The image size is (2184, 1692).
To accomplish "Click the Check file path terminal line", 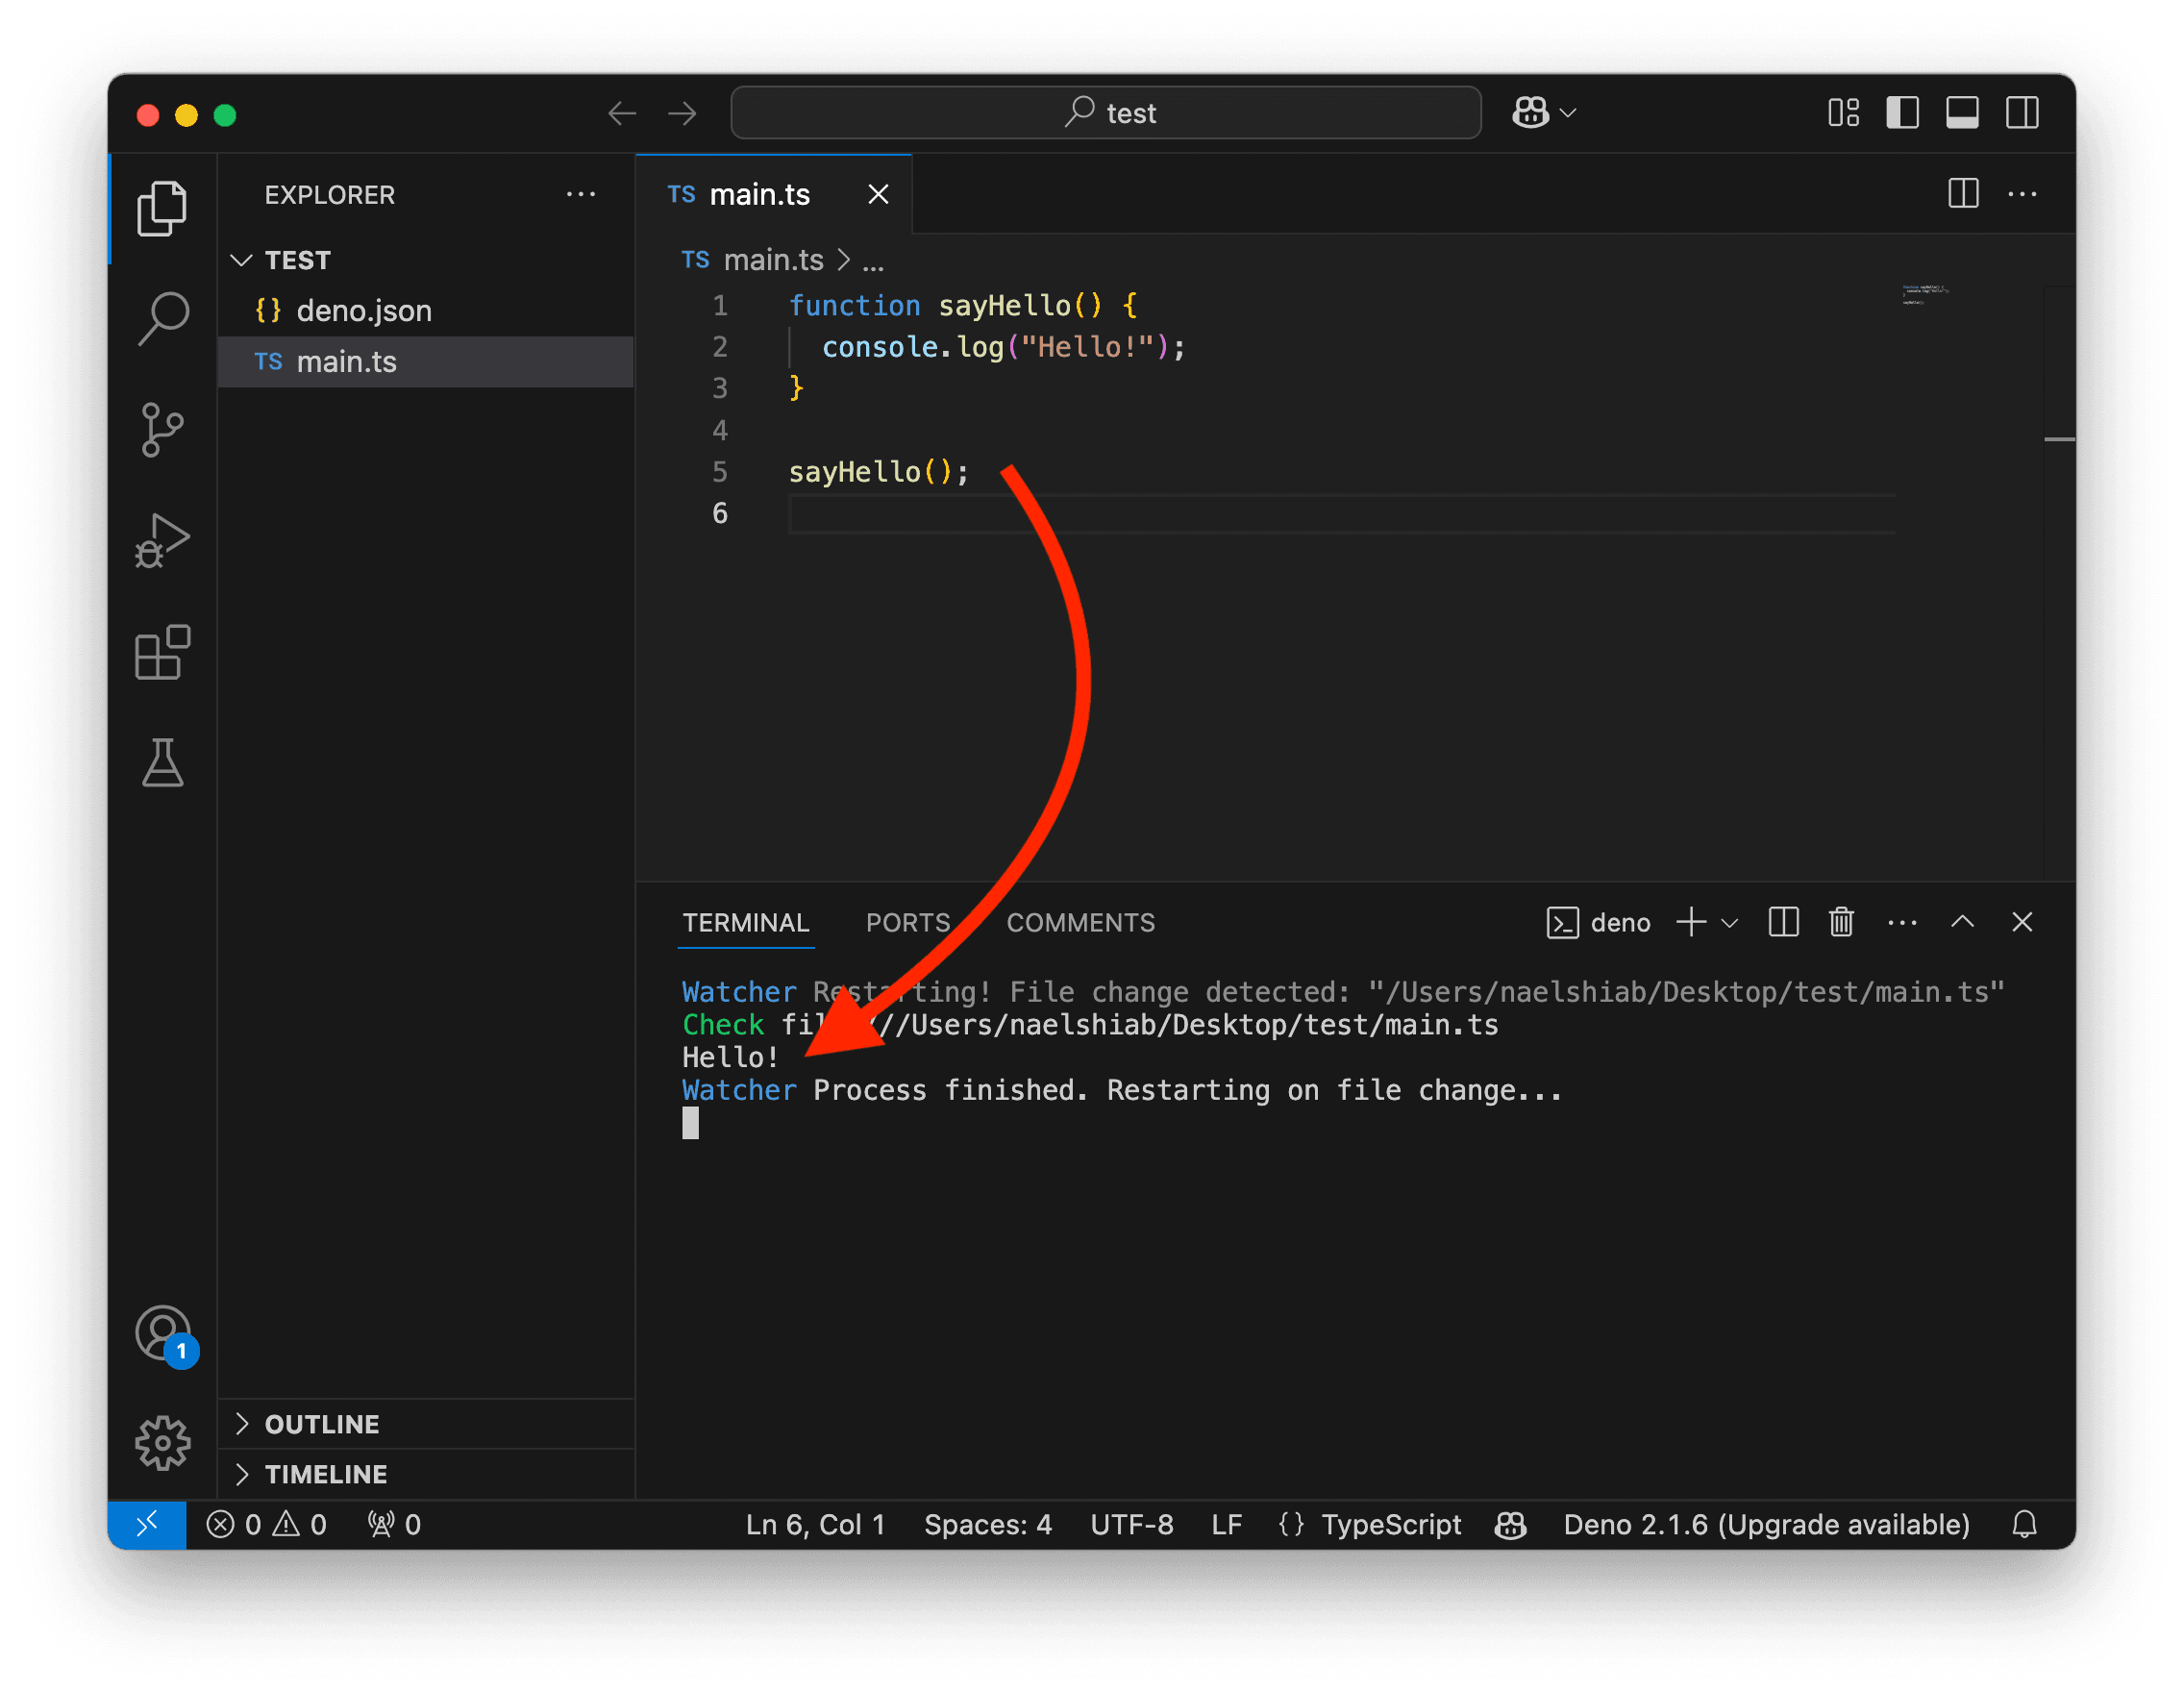I will tap(1090, 1025).
